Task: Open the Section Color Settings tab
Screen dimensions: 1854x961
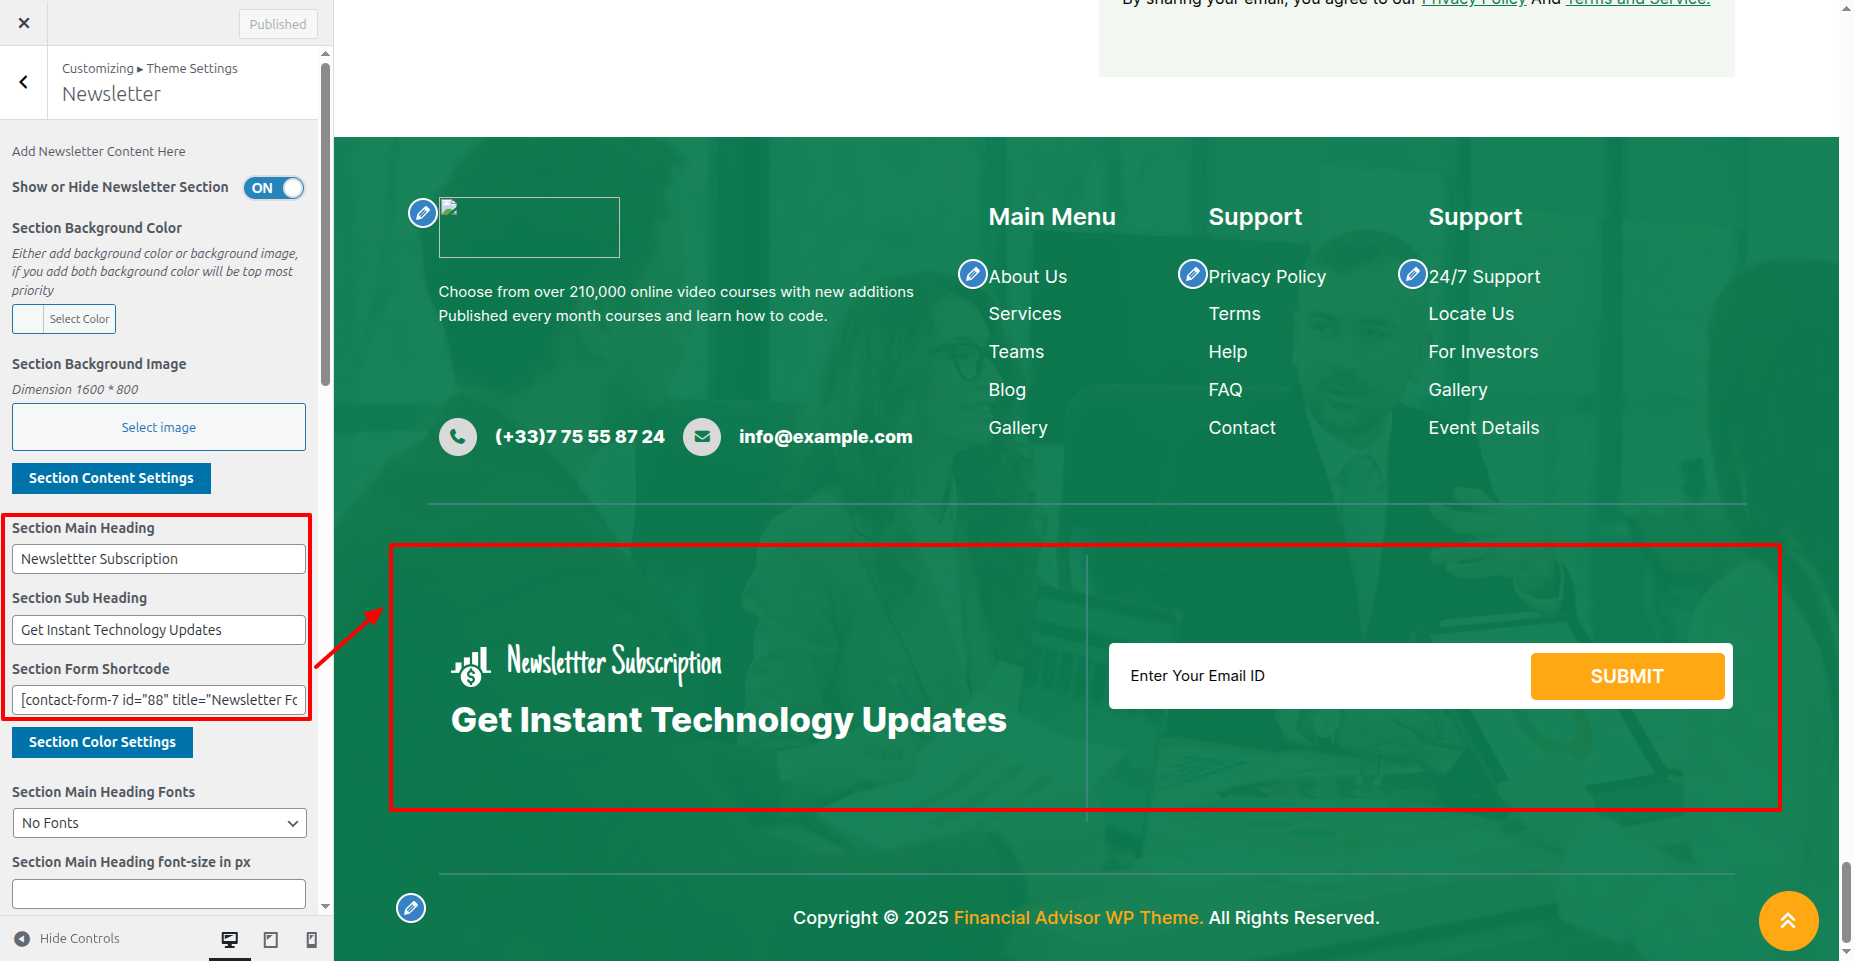Action: 102,742
